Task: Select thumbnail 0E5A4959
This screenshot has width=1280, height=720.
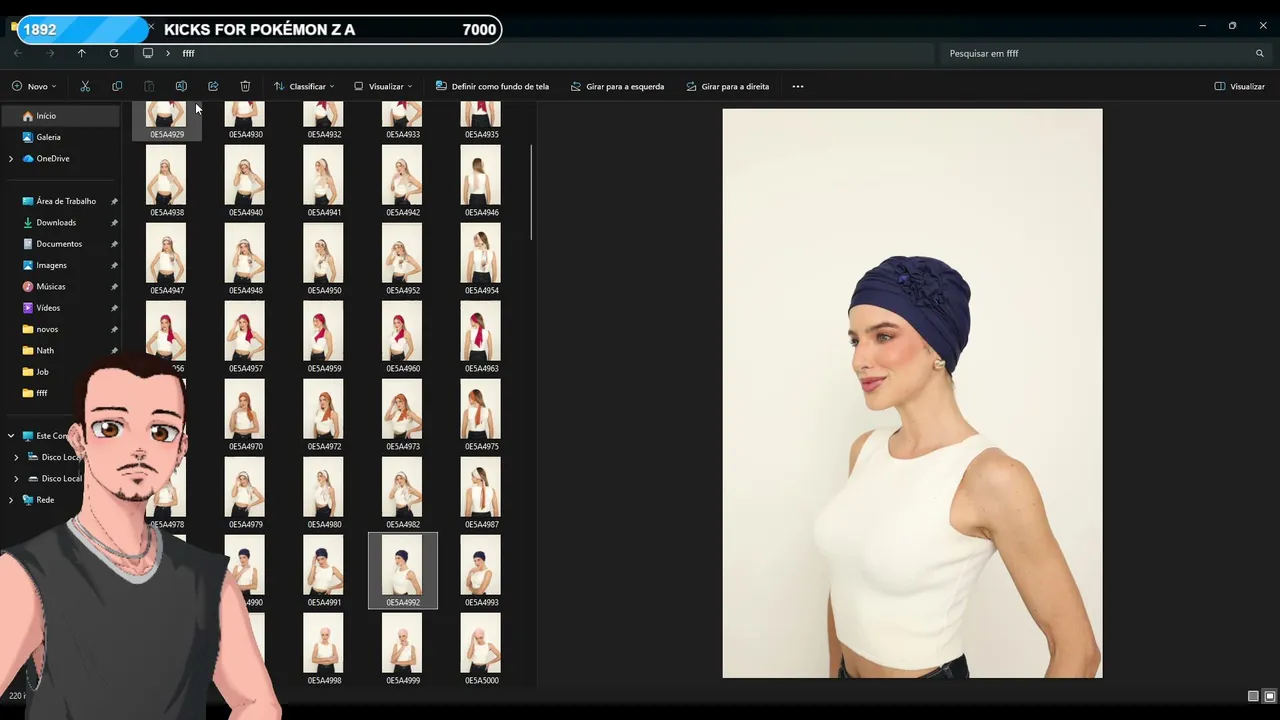Action: [x=324, y=337]
